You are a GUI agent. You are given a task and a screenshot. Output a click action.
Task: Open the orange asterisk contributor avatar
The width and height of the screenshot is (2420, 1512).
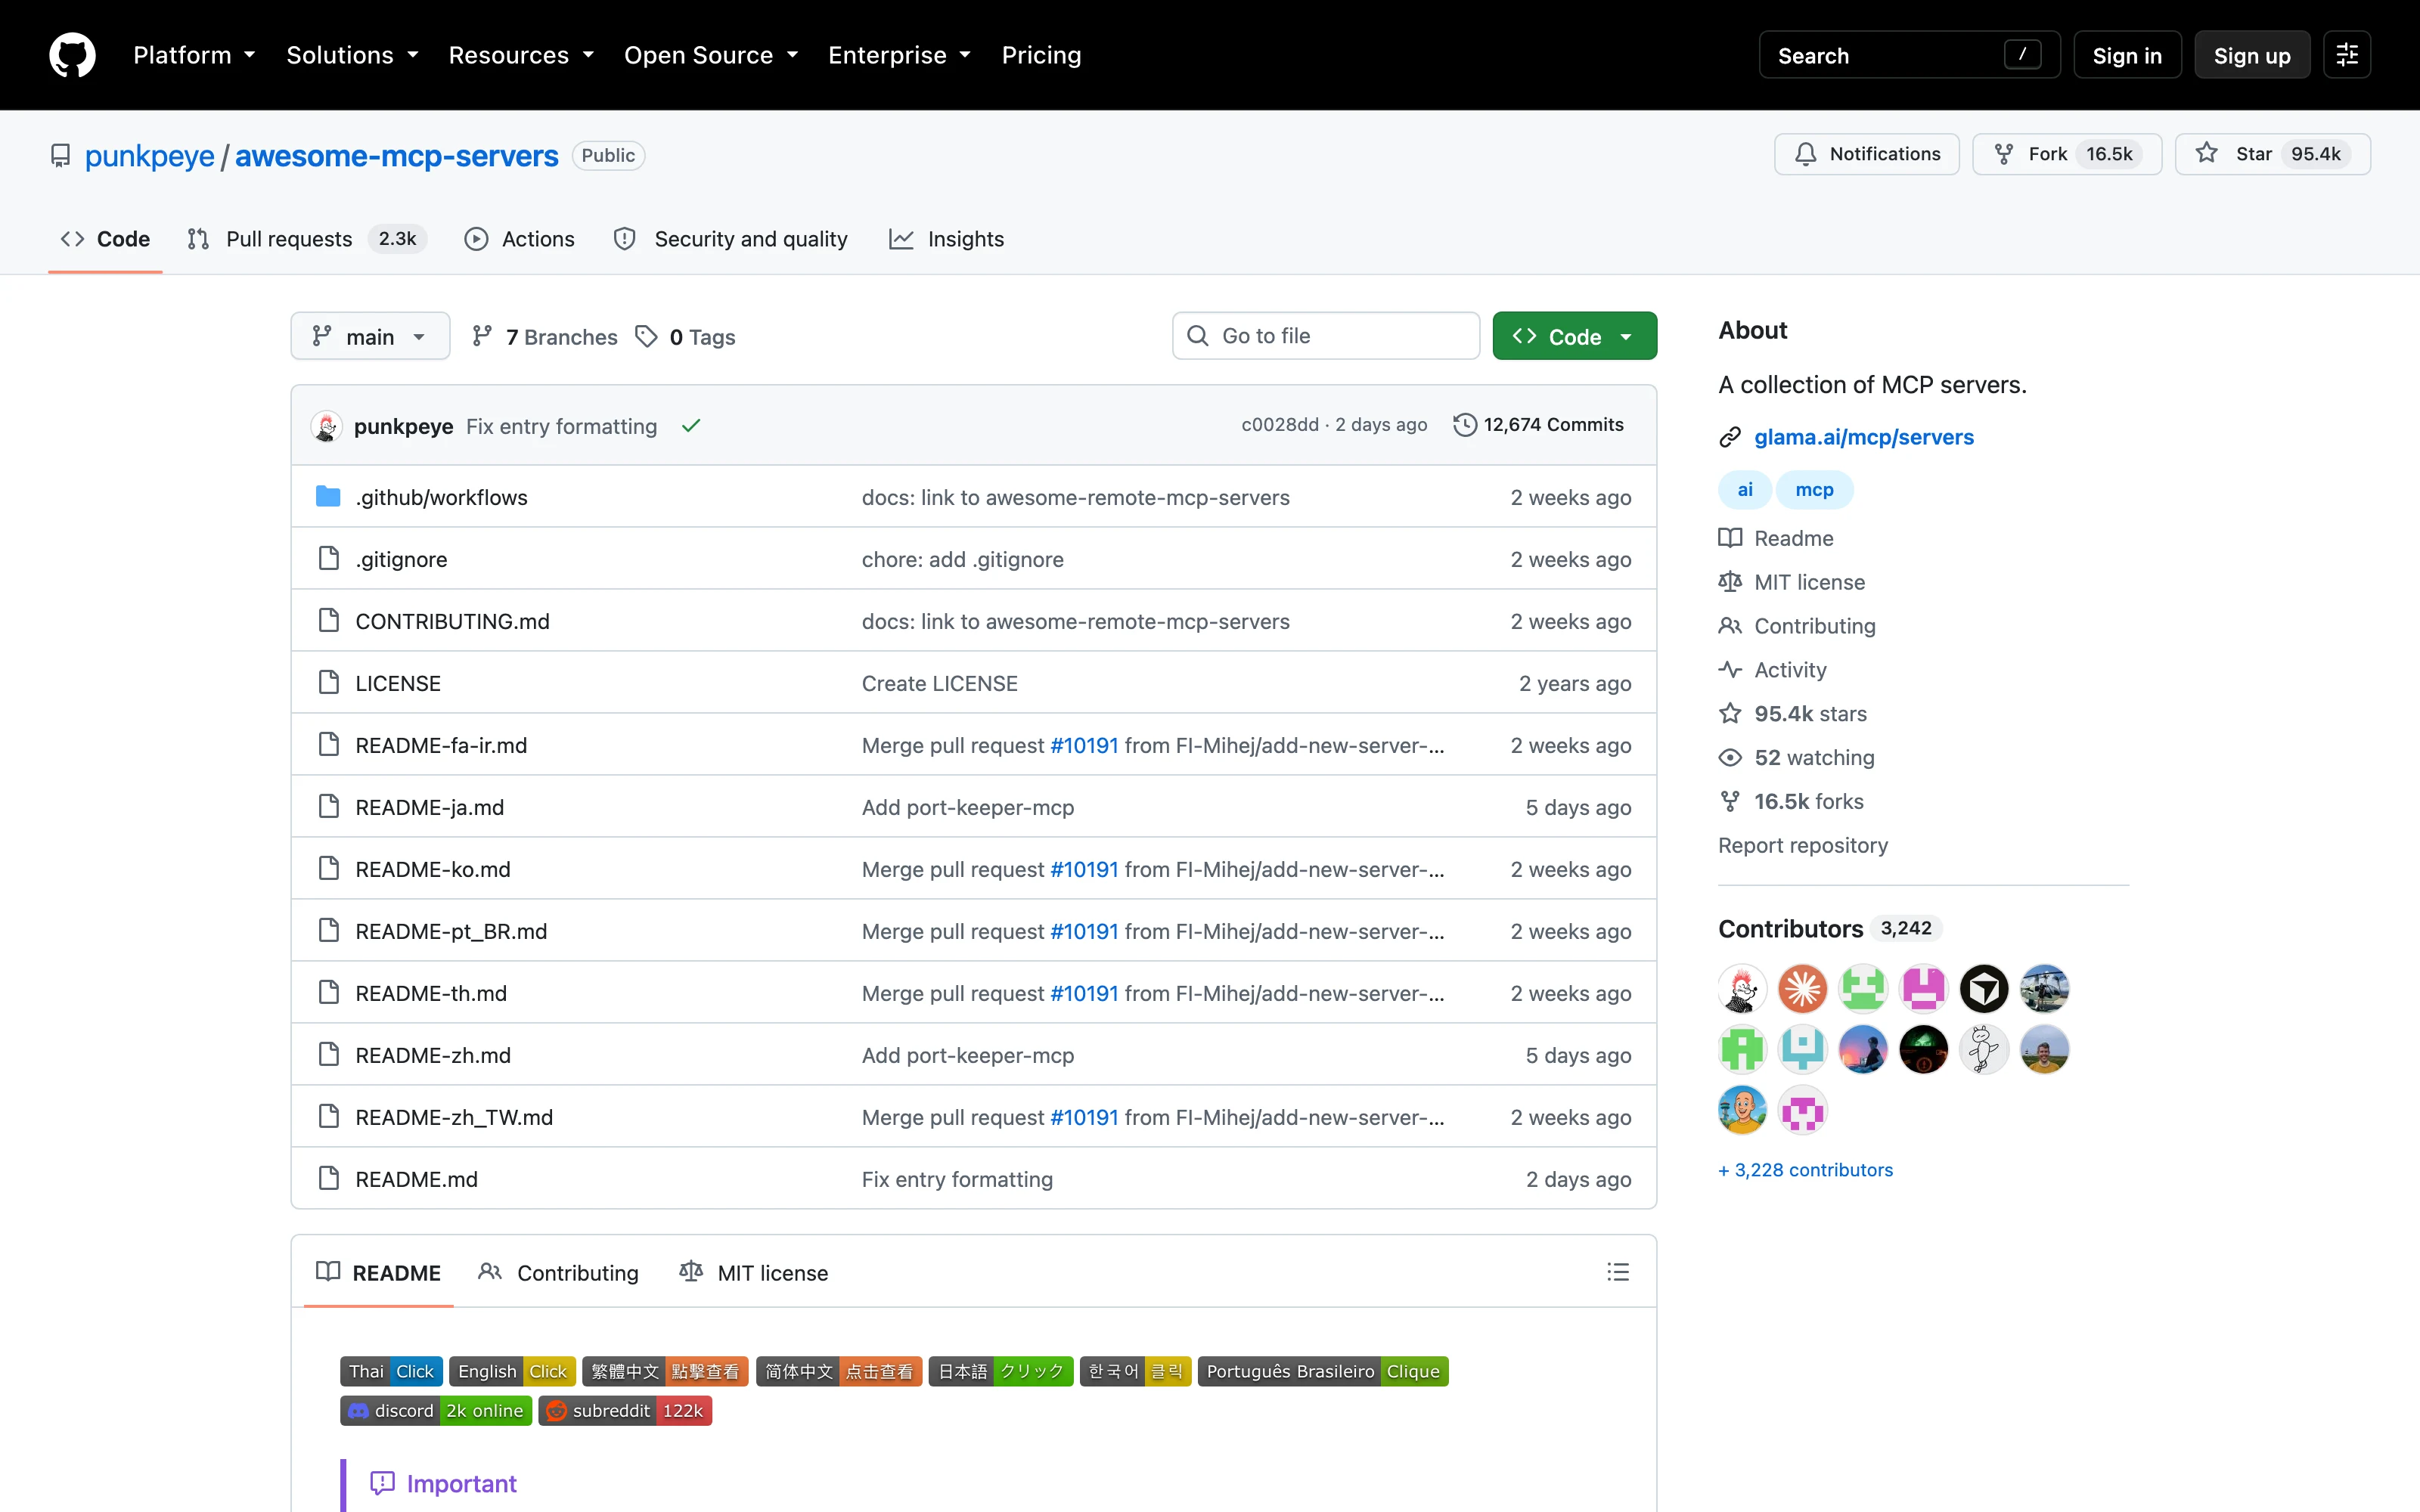[1802, 989]
